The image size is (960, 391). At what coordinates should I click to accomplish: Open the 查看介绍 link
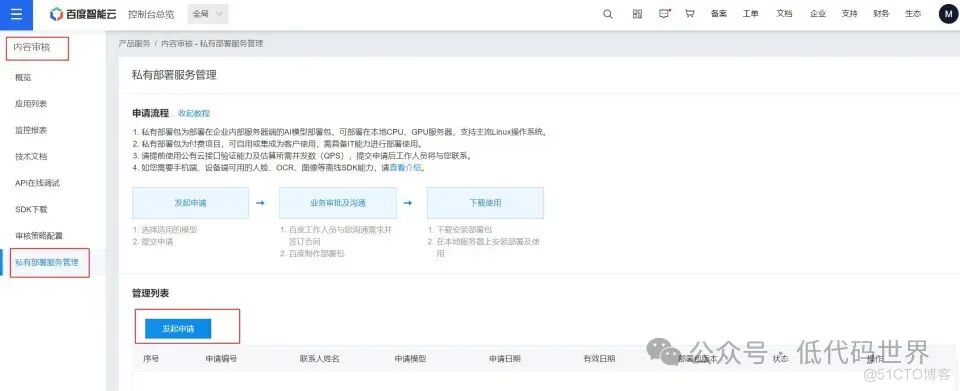pos(406,167)
